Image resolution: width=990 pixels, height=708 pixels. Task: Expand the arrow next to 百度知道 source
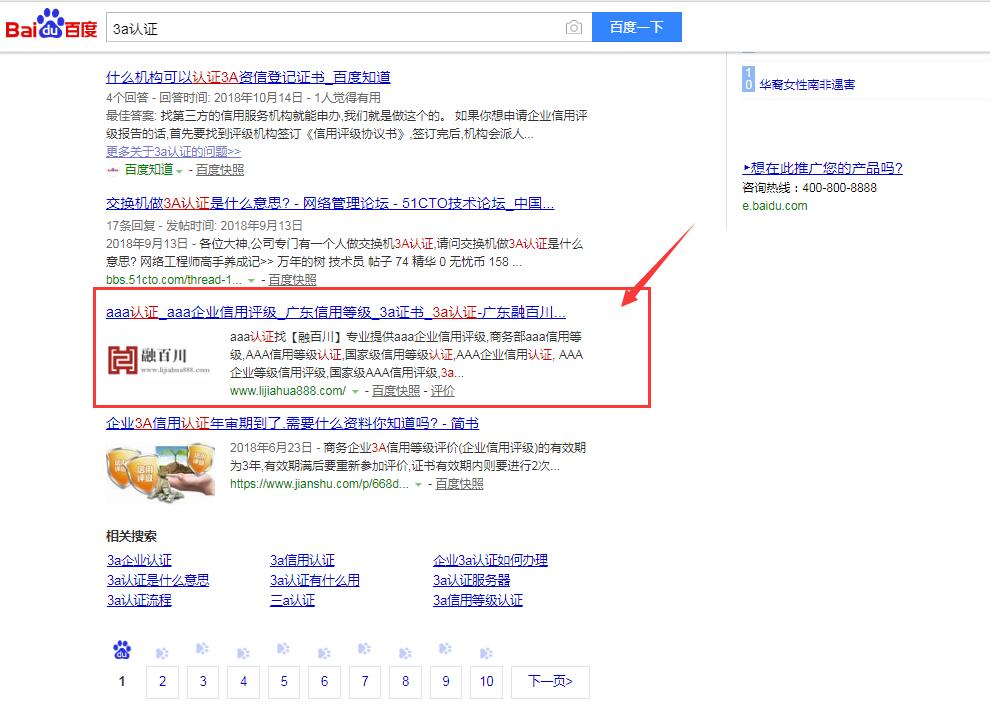(180, 171)
